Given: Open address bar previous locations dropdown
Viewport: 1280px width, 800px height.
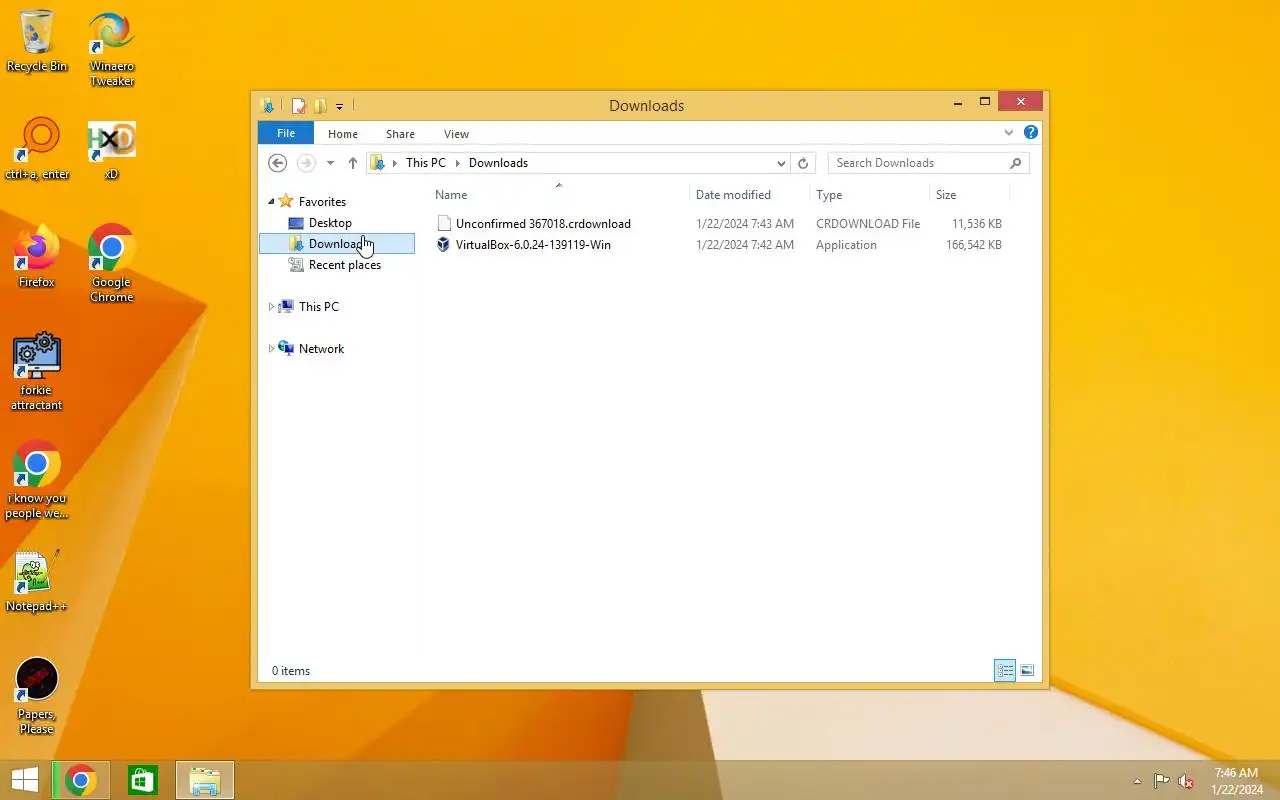Looking at the screenshot, I should 781,163.
